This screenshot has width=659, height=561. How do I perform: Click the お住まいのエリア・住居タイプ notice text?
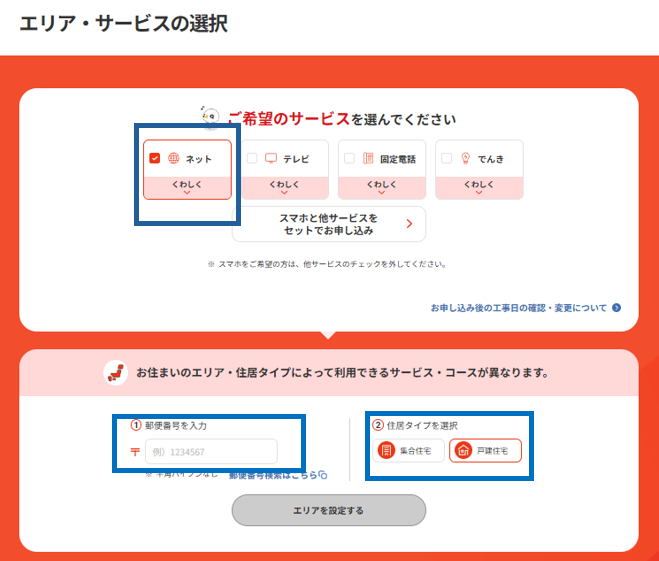tap(343, 373)
